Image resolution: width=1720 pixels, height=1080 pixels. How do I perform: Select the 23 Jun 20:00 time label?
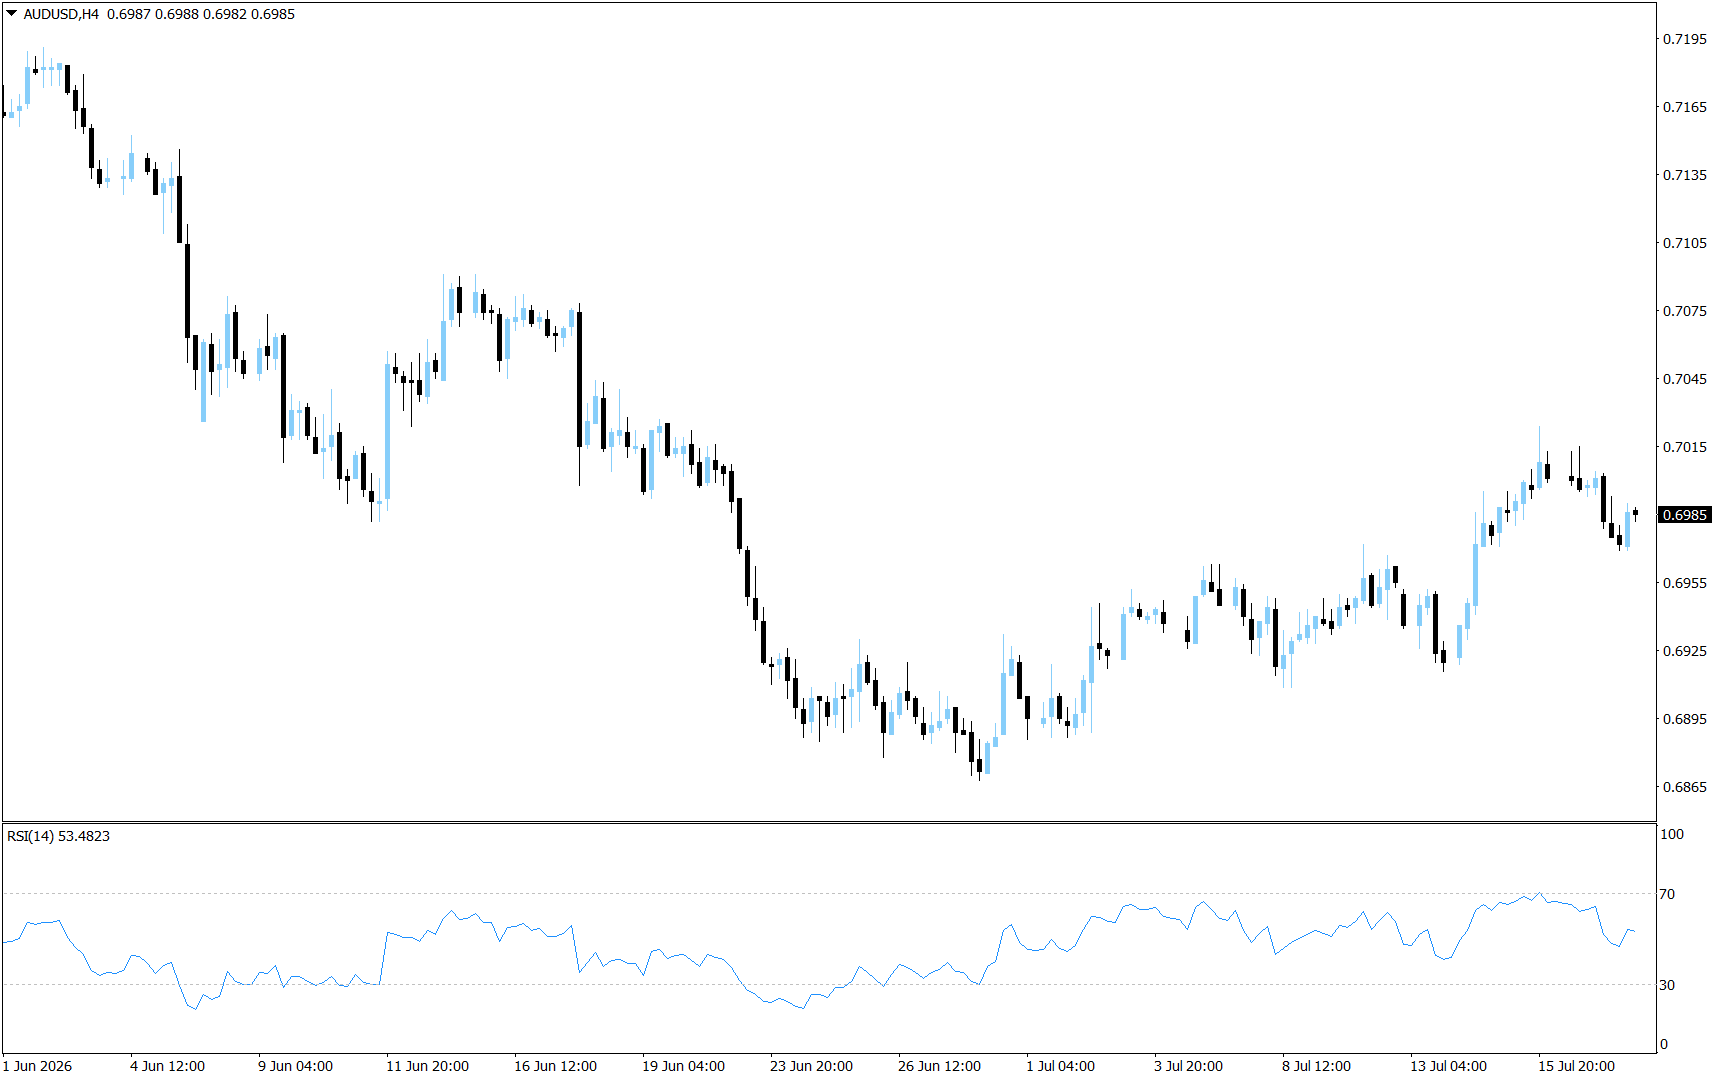[x=811, y=1066]
